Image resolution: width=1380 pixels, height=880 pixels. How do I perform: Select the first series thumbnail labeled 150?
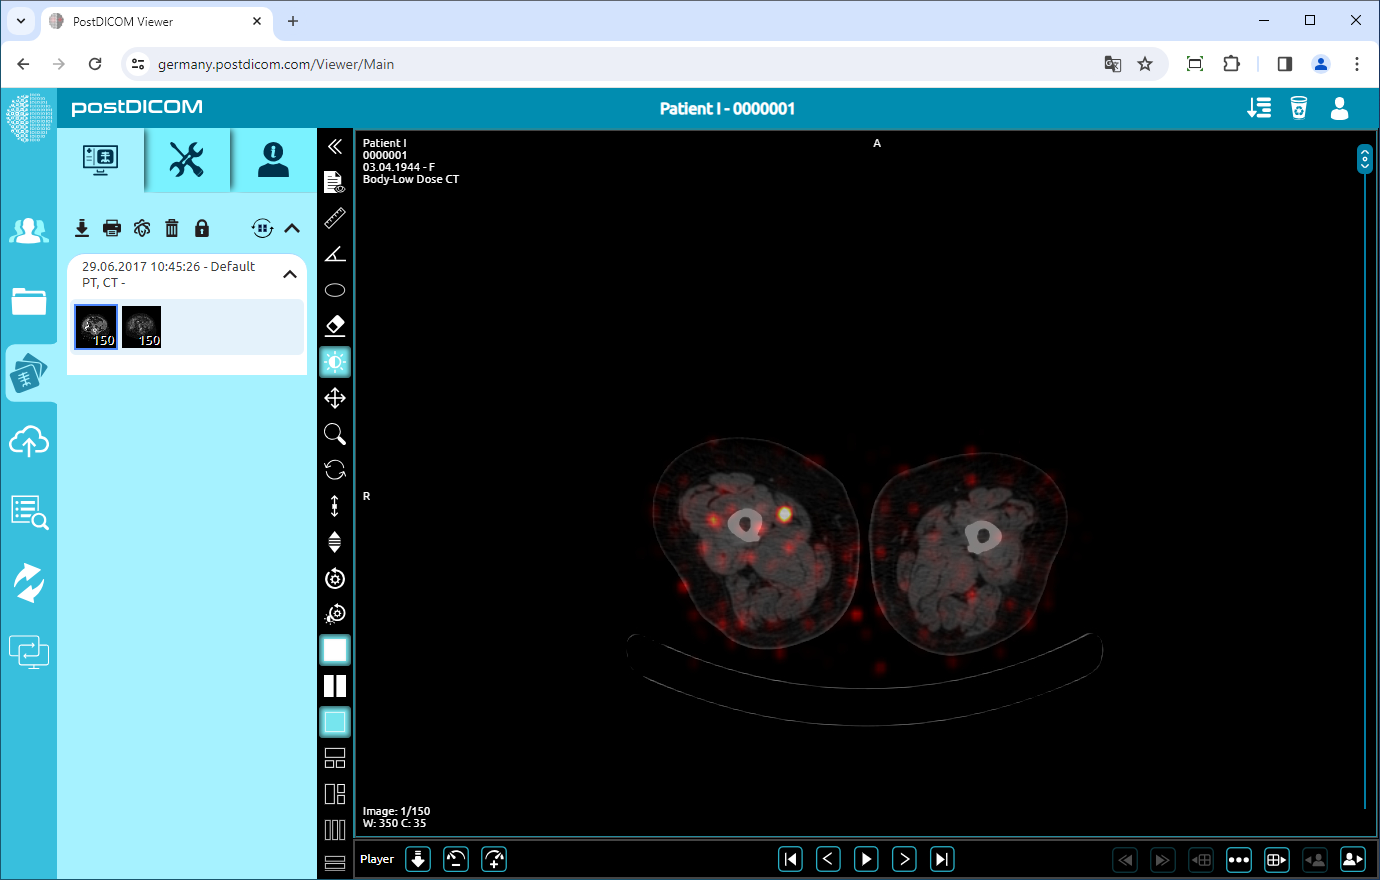(95, 326)
